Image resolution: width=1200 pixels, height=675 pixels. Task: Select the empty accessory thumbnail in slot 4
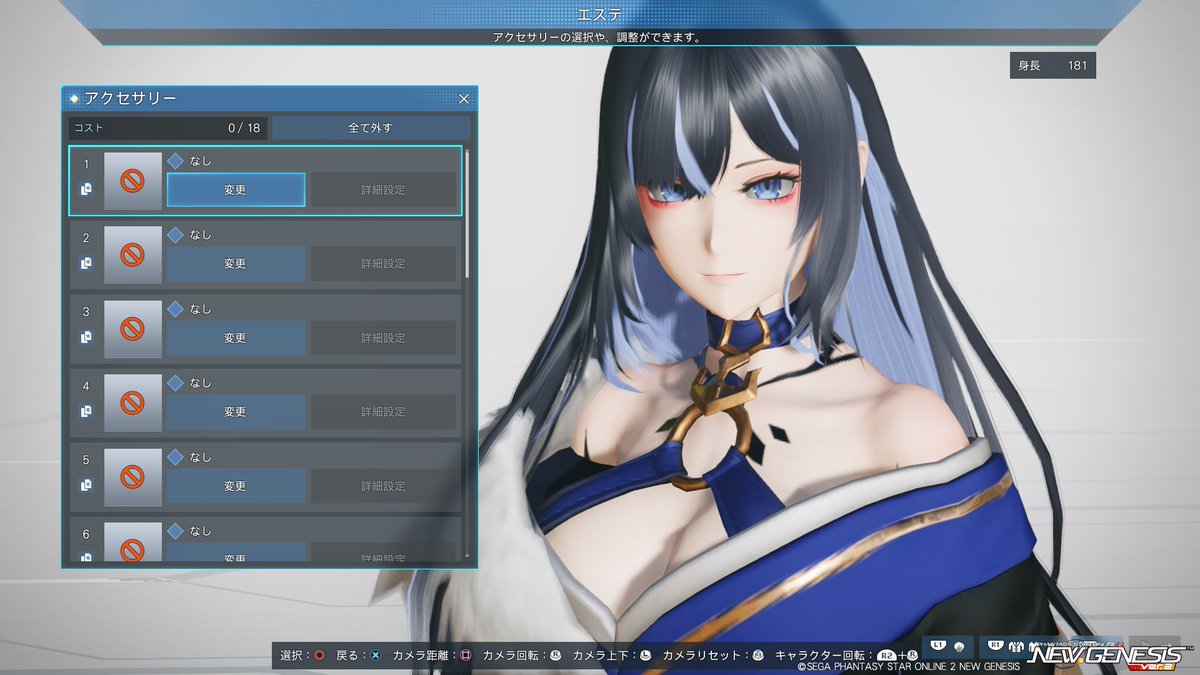[x=133, y=403]
